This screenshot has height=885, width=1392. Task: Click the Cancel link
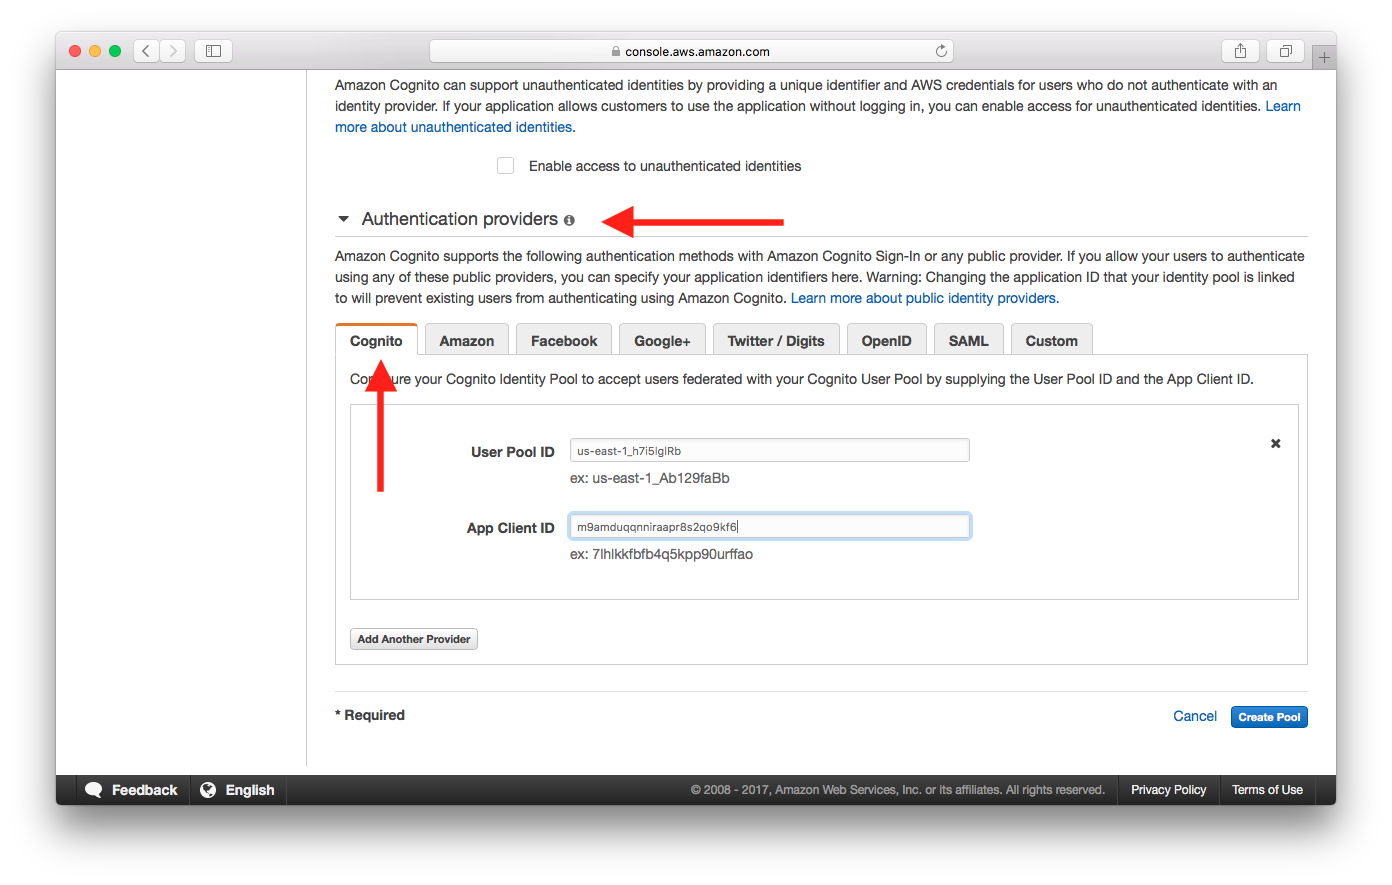(1195, 716)
